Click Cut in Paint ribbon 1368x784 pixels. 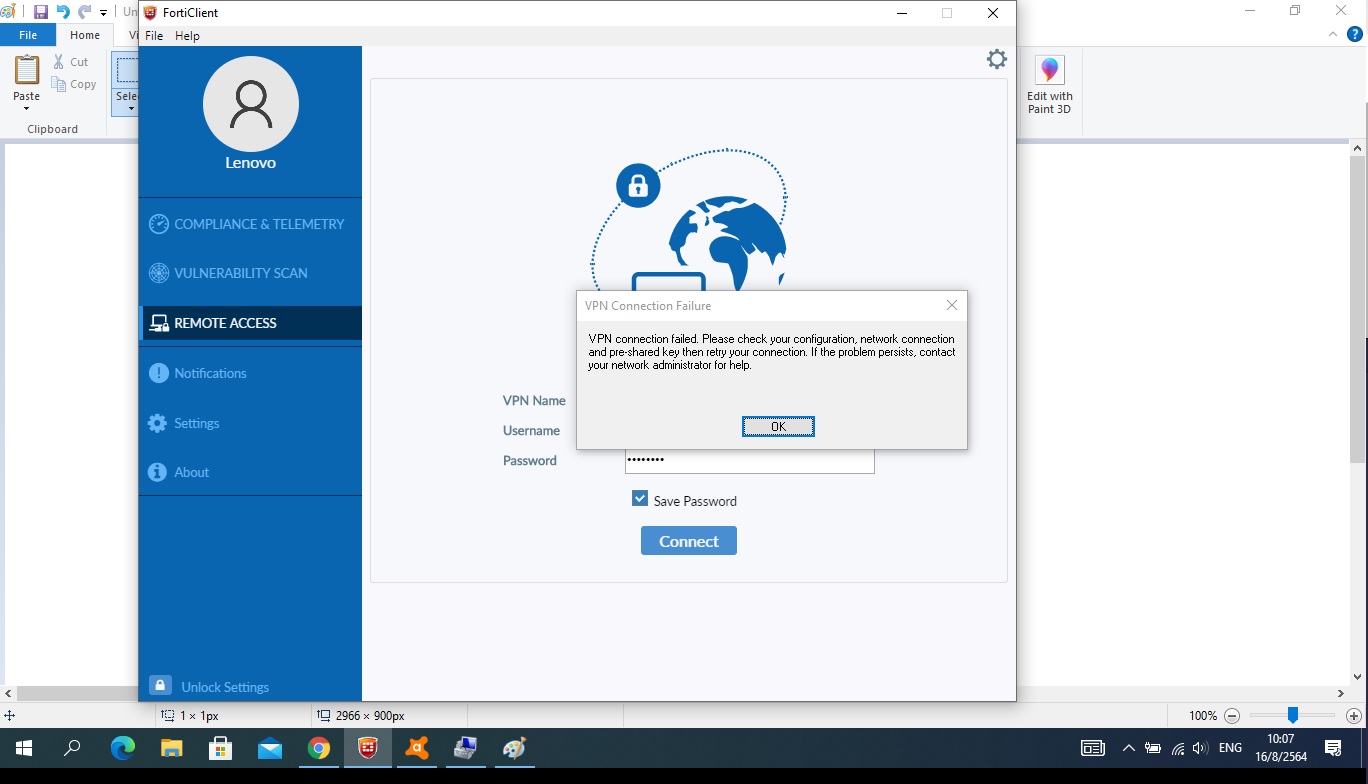click(x=71, y=62)
